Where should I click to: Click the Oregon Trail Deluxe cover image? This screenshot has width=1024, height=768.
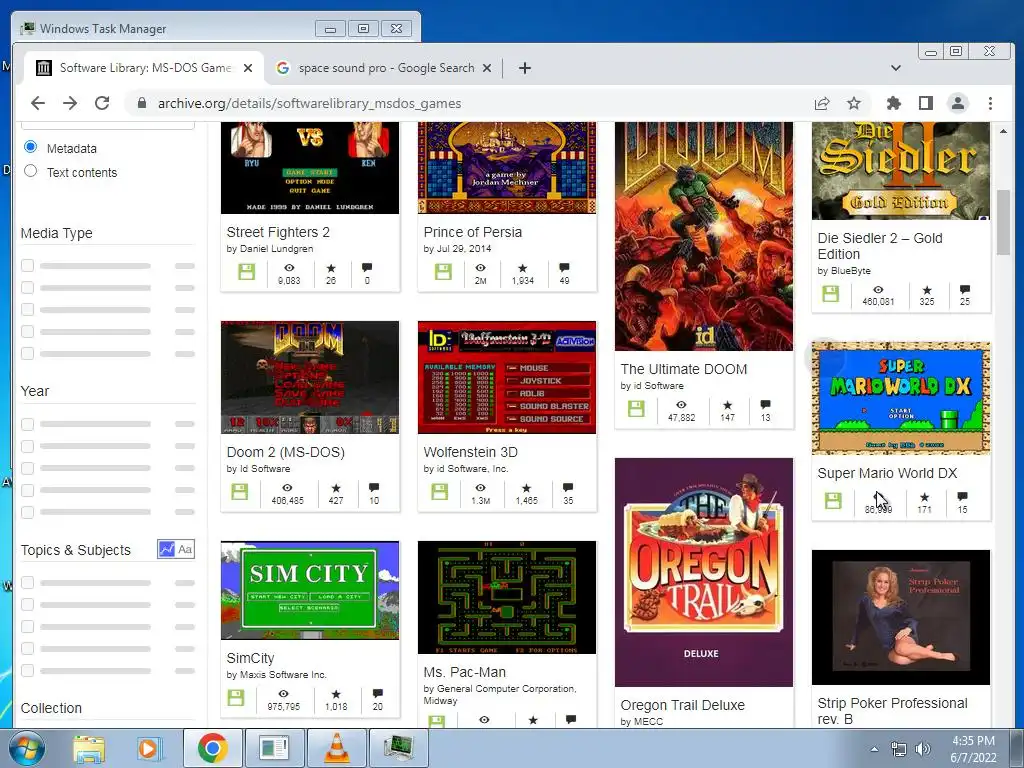pyautogui.click(x=703, y=572)
